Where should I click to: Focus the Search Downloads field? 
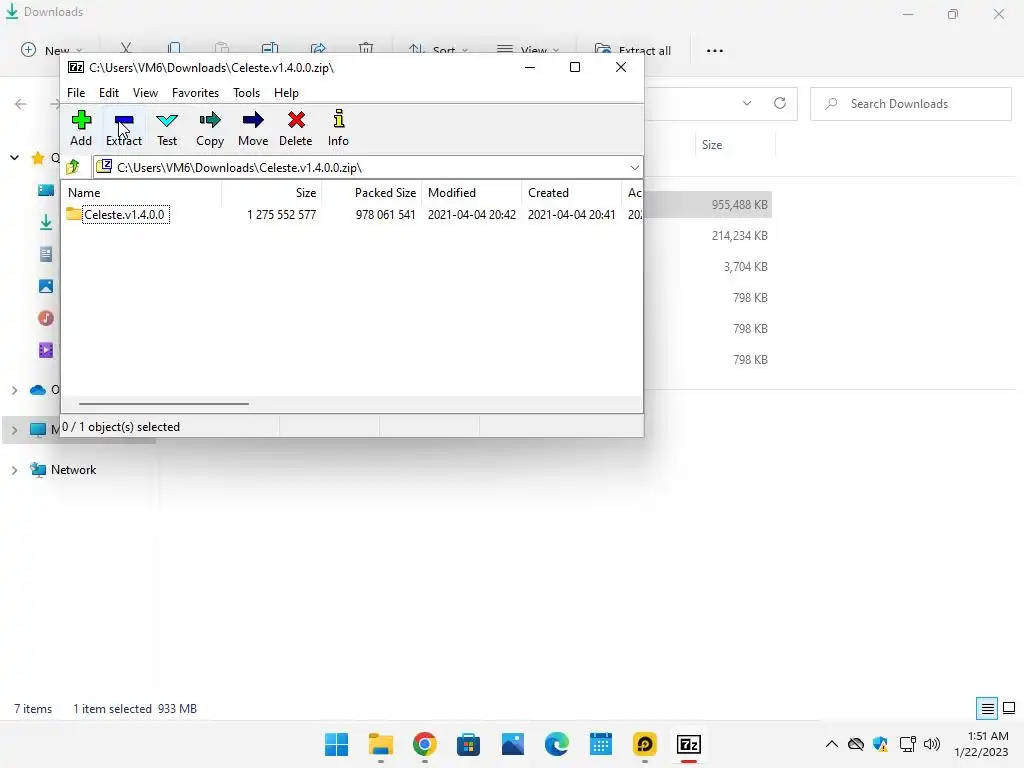pyautogui.click(x=910, y=104)
